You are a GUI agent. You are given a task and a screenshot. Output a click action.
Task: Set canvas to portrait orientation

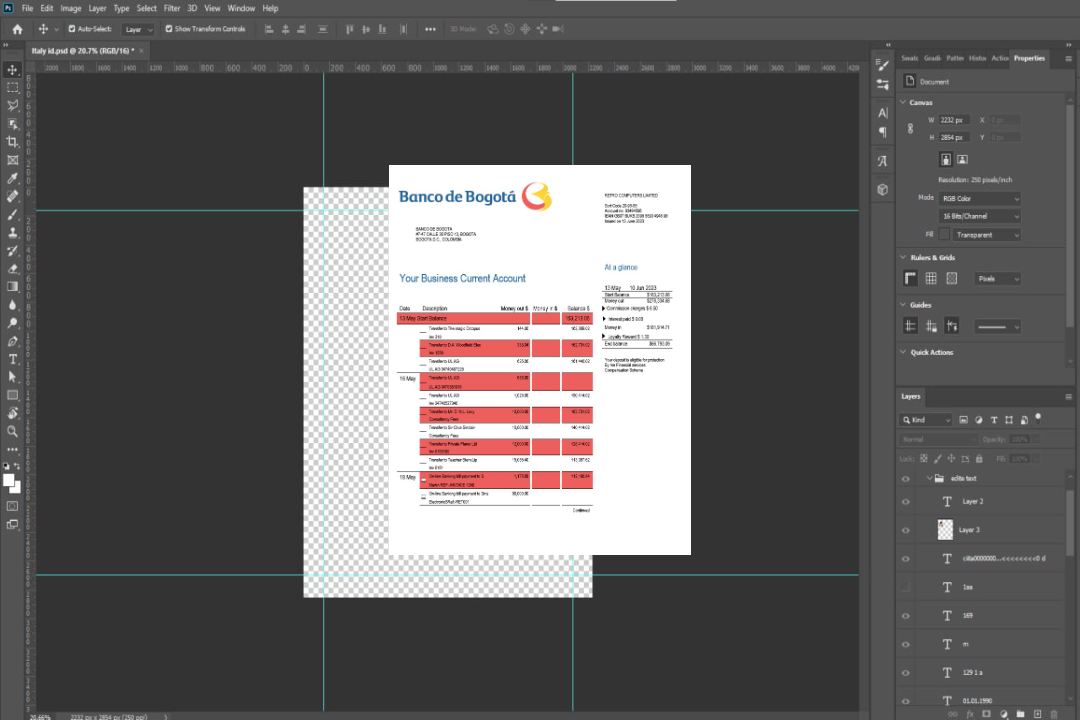[x=946, y=160]
